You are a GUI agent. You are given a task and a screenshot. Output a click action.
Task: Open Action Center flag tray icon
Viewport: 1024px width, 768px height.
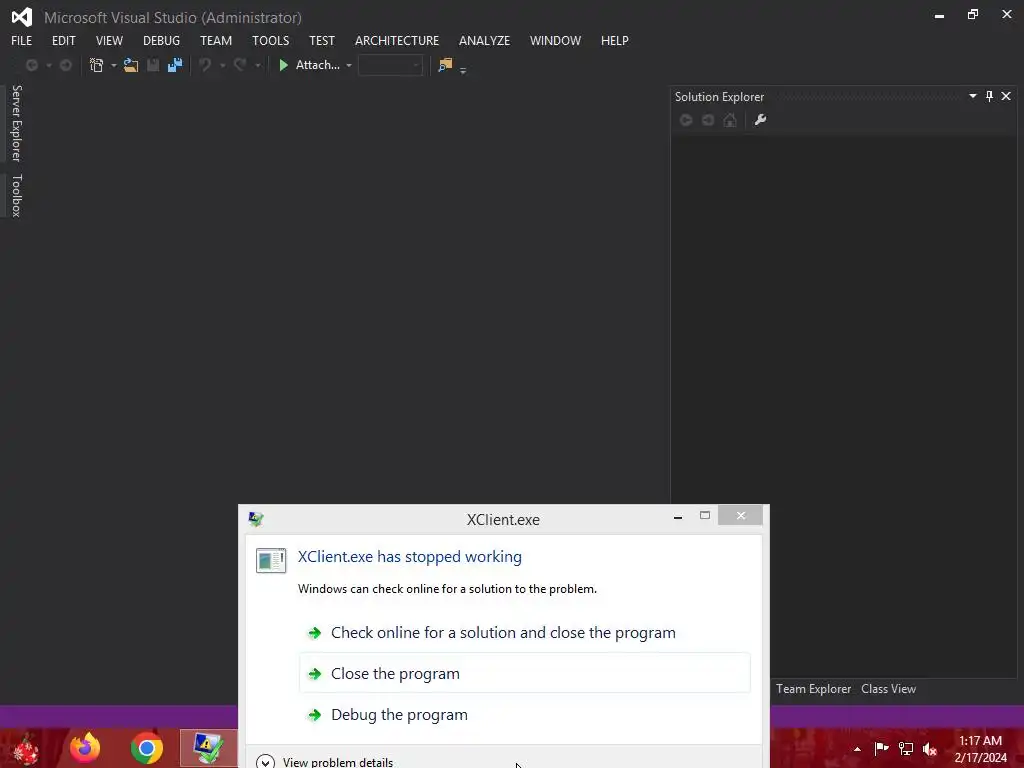pyautogui.click(x=881, y=749)
